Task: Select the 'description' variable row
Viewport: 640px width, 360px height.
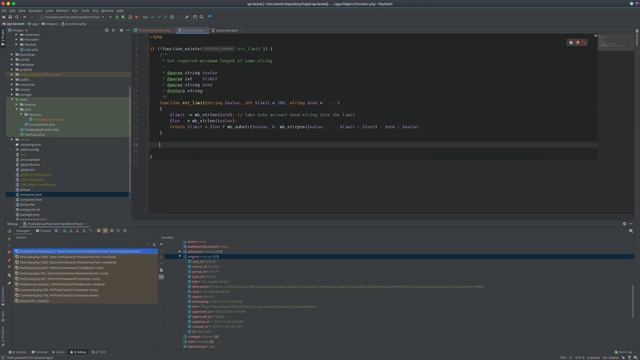Action: [x=335, y=287]
